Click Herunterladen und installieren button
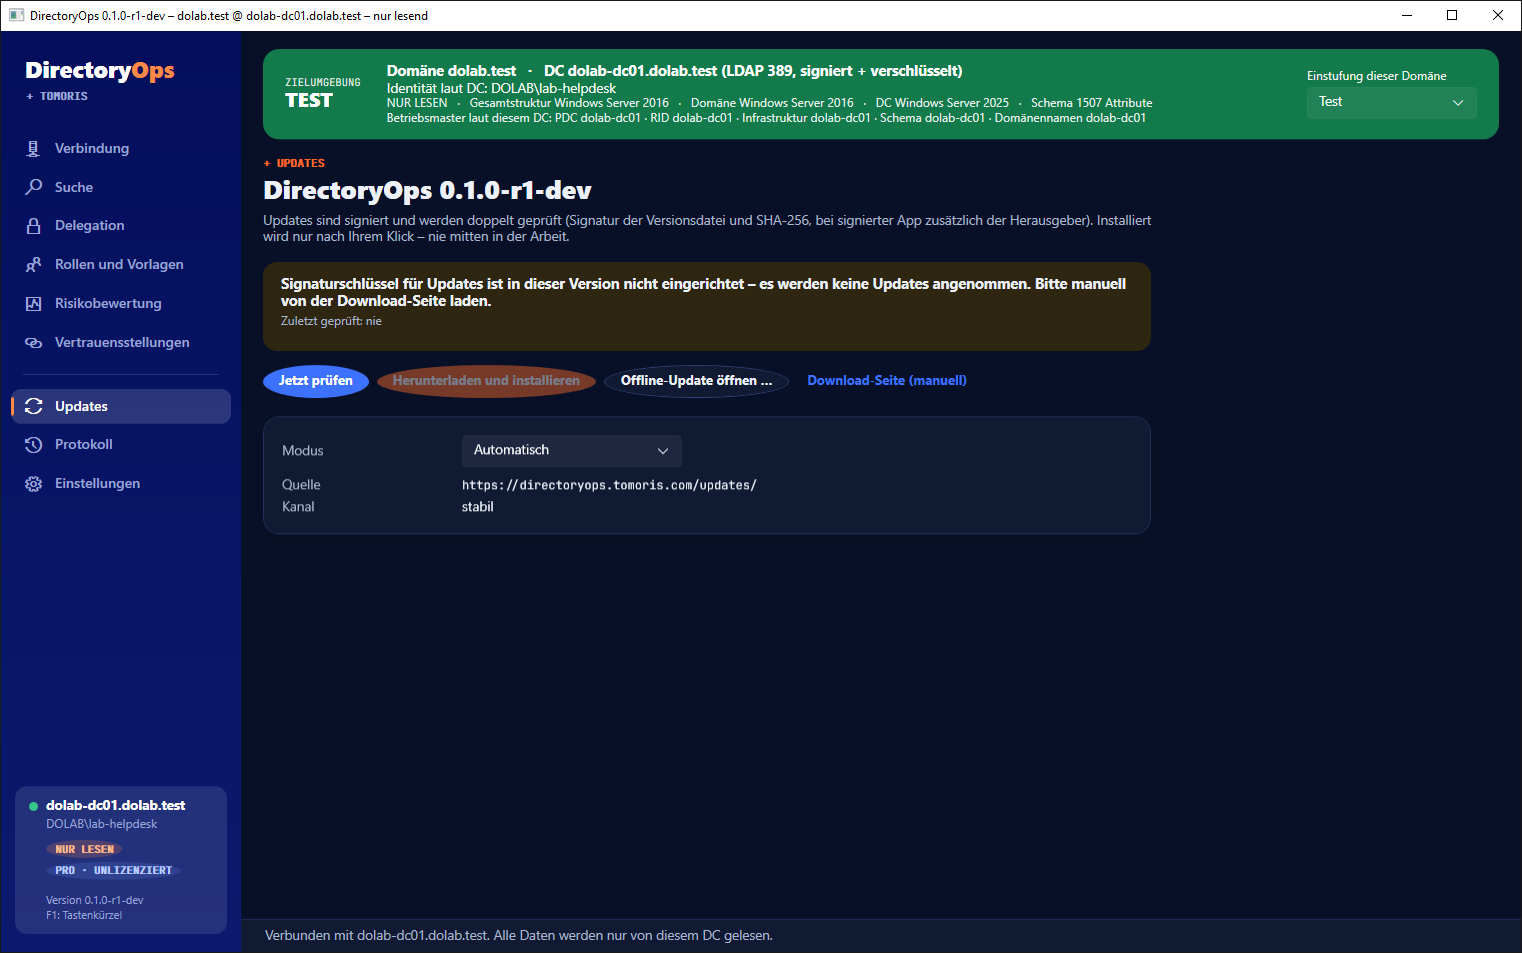Image resolution: width=1522 pixels, height=953 pixels. pos(486,381)
